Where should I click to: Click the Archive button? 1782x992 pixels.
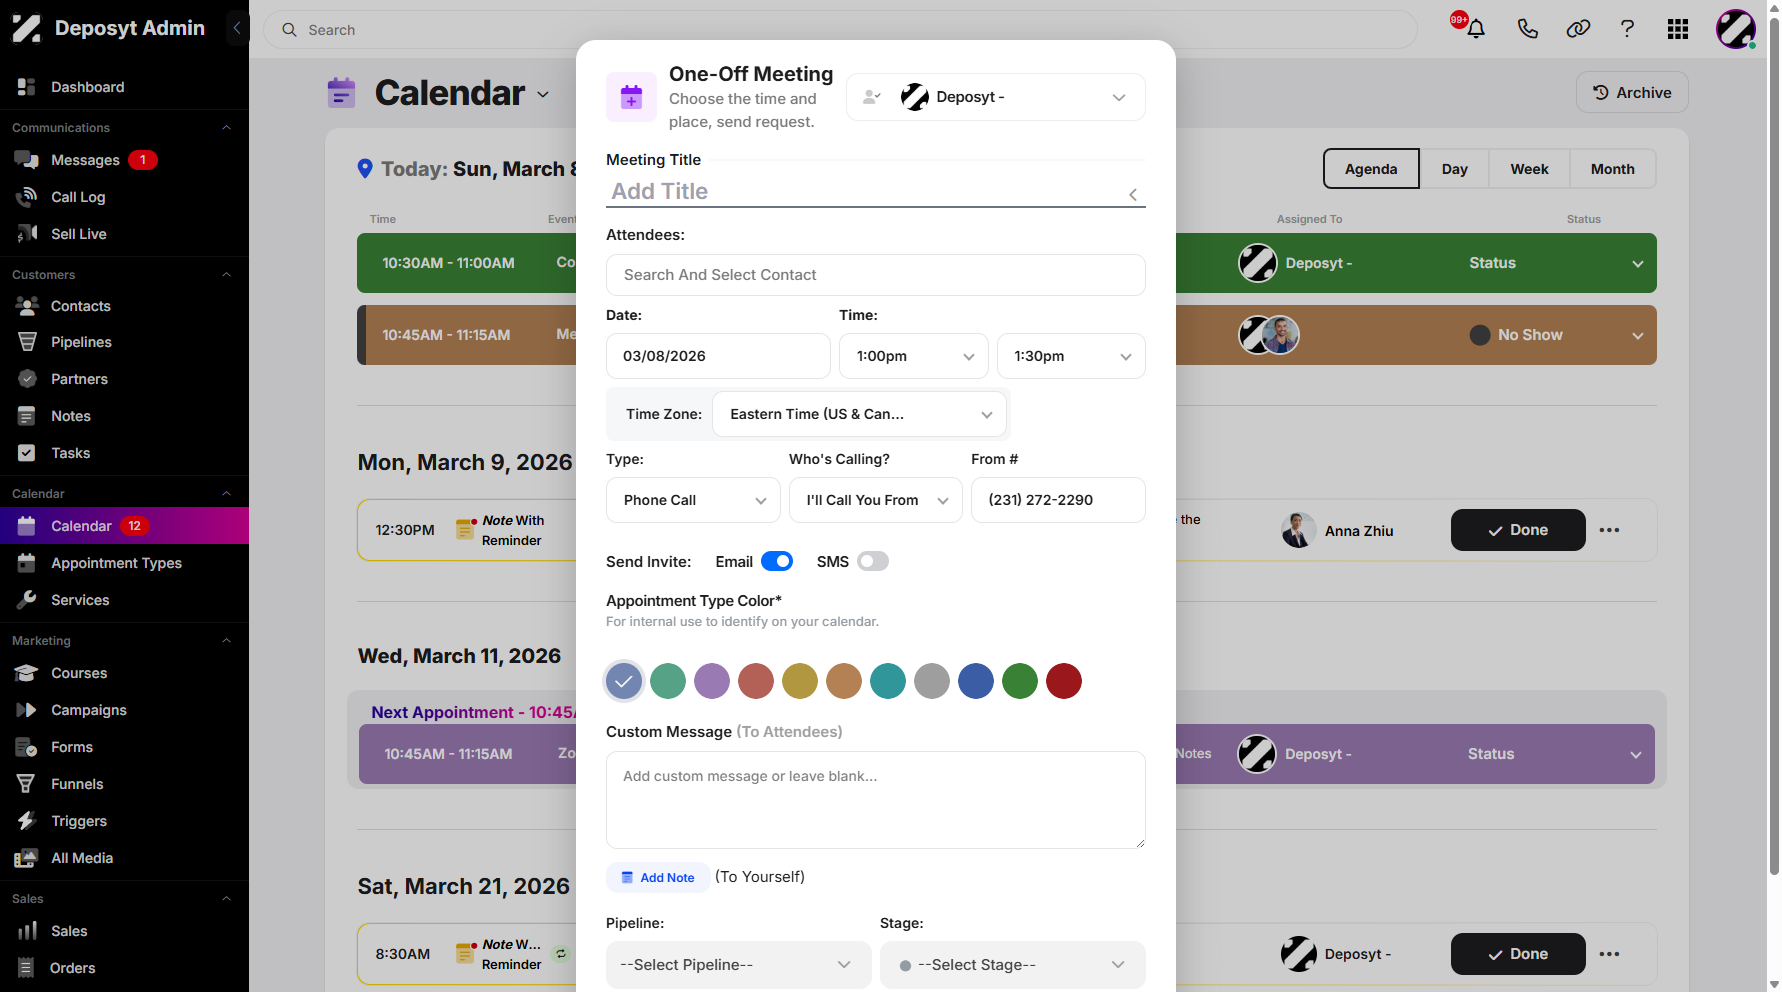(1632, 92)
